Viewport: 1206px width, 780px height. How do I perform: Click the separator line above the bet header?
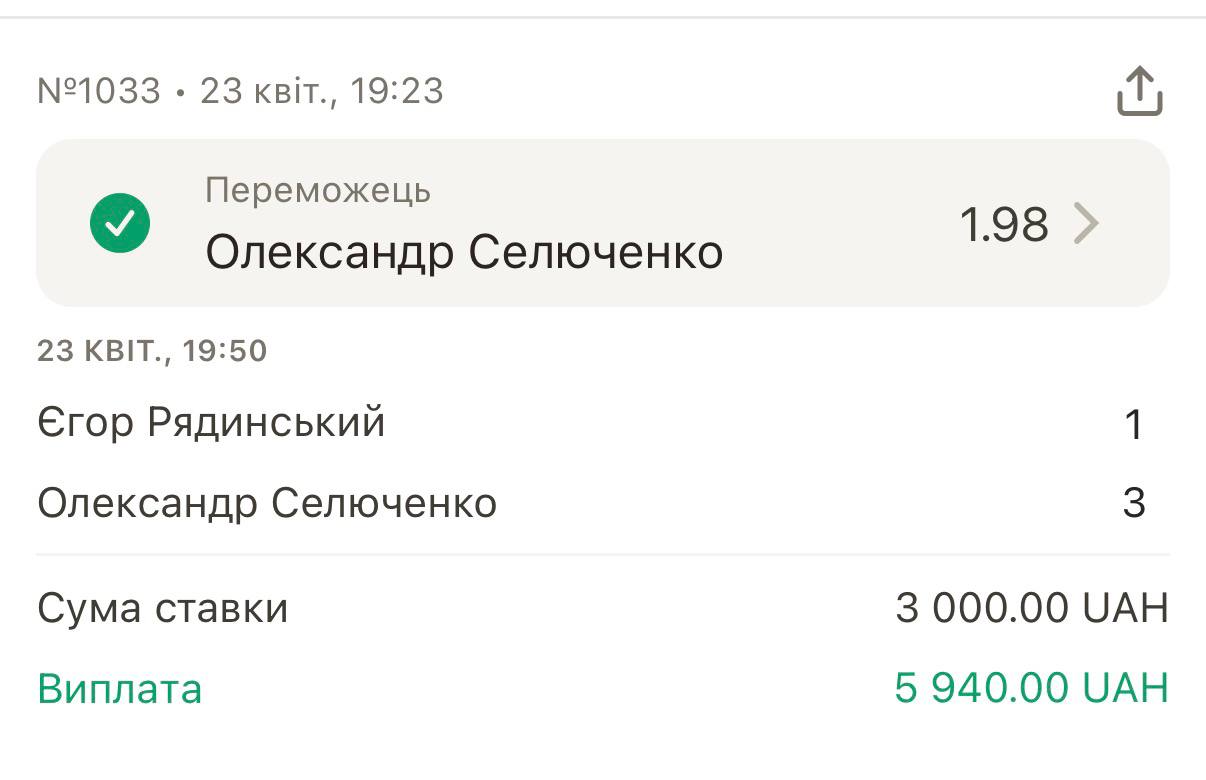603,17
